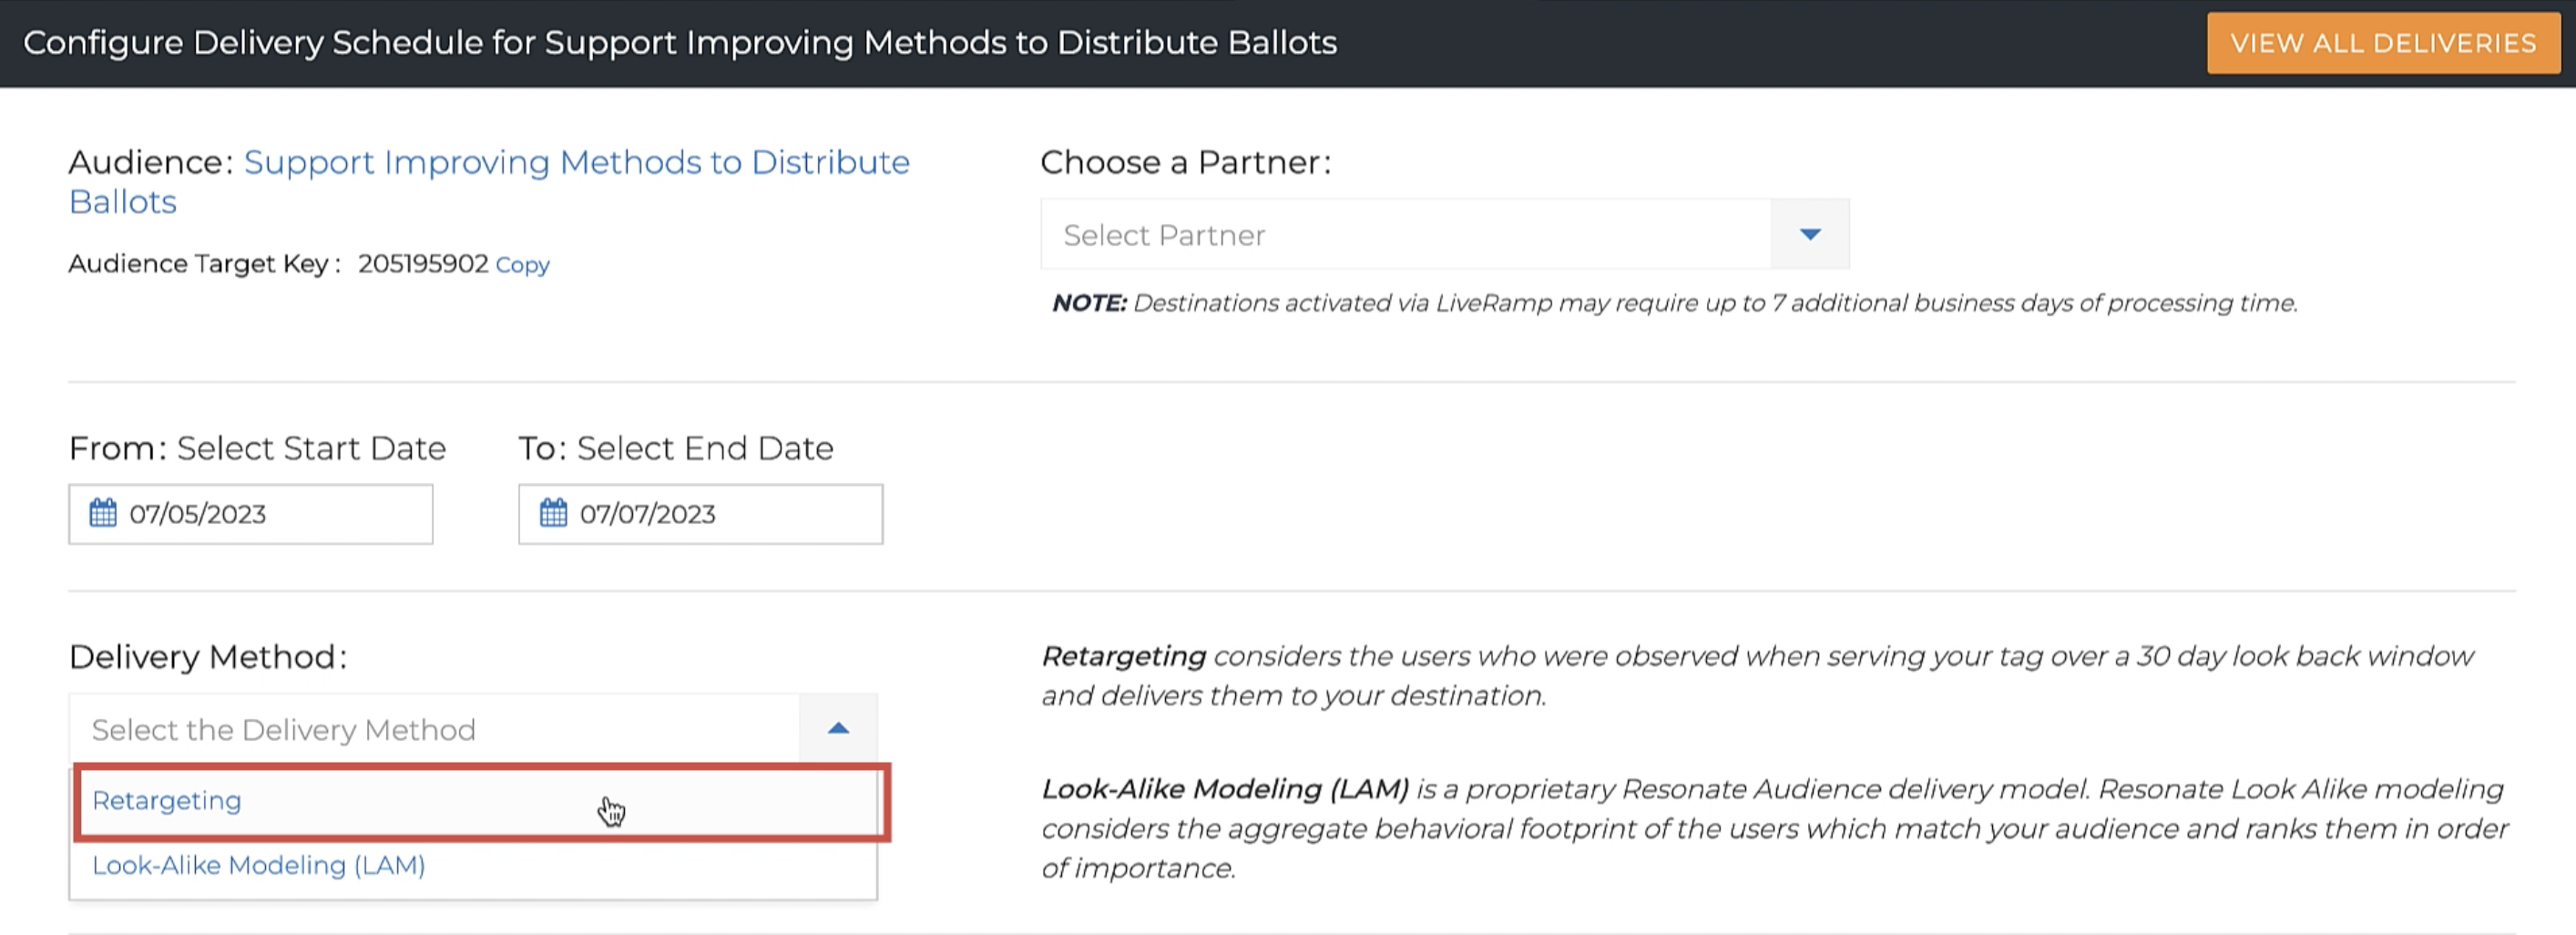Copy the Audience Target Key
This screenshot has height=935, width=2576.
click(x=522, y=265)
